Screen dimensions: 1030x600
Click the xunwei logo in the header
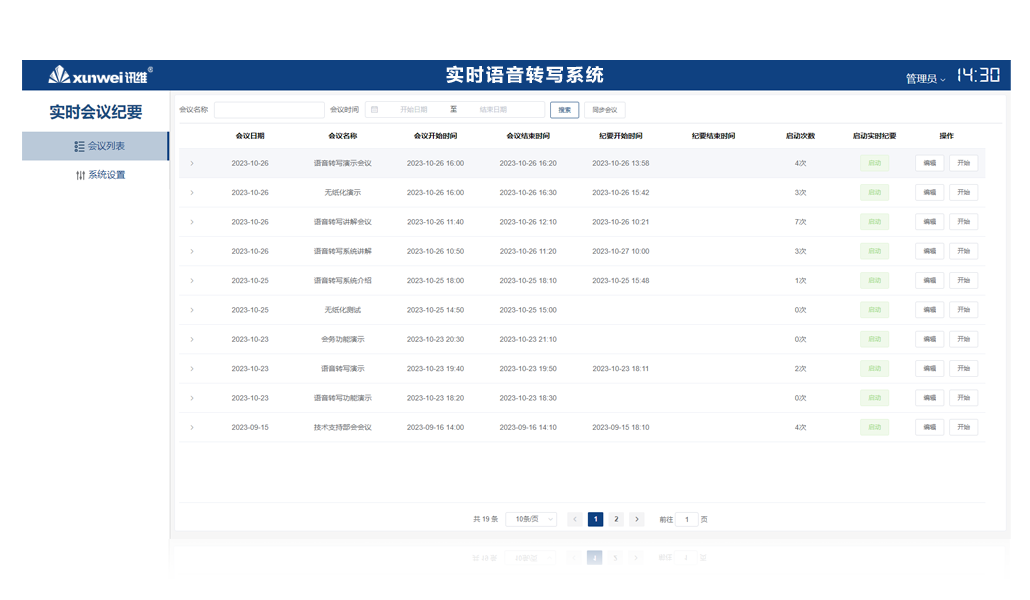tap(100, 75)
